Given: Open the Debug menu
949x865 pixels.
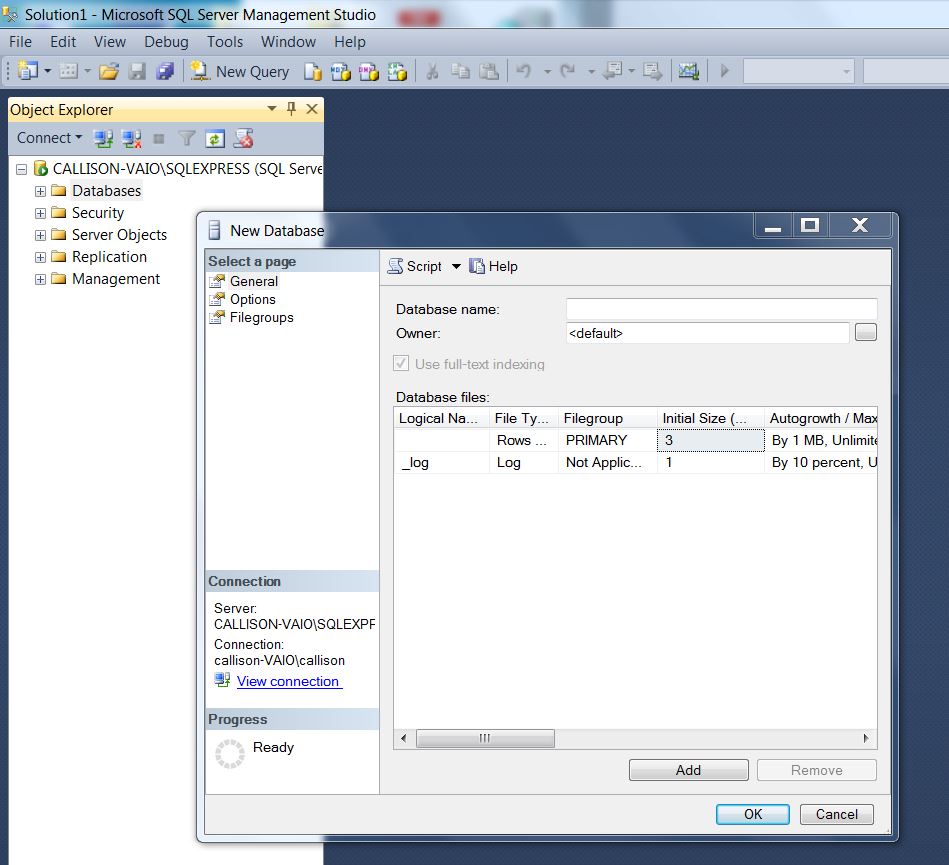Looking at the screenshot, I should pyautogui.click(x=166, y=42).
